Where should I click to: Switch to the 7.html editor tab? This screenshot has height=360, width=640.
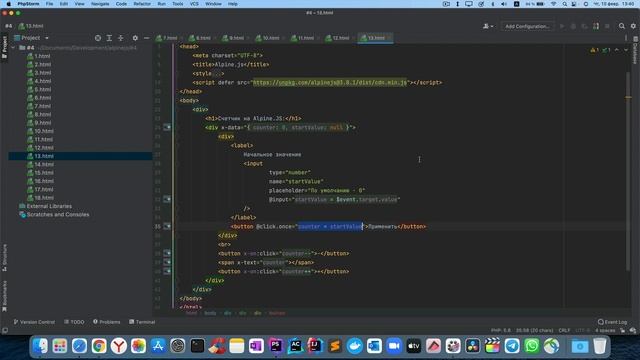pyautogui.click(x=166, y=38)
